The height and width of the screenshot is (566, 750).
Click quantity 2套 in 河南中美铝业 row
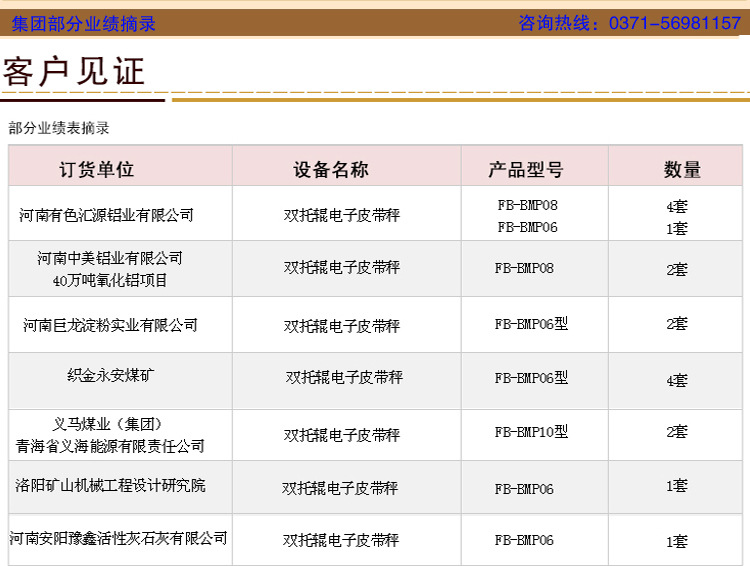click(x=677, y=269)
